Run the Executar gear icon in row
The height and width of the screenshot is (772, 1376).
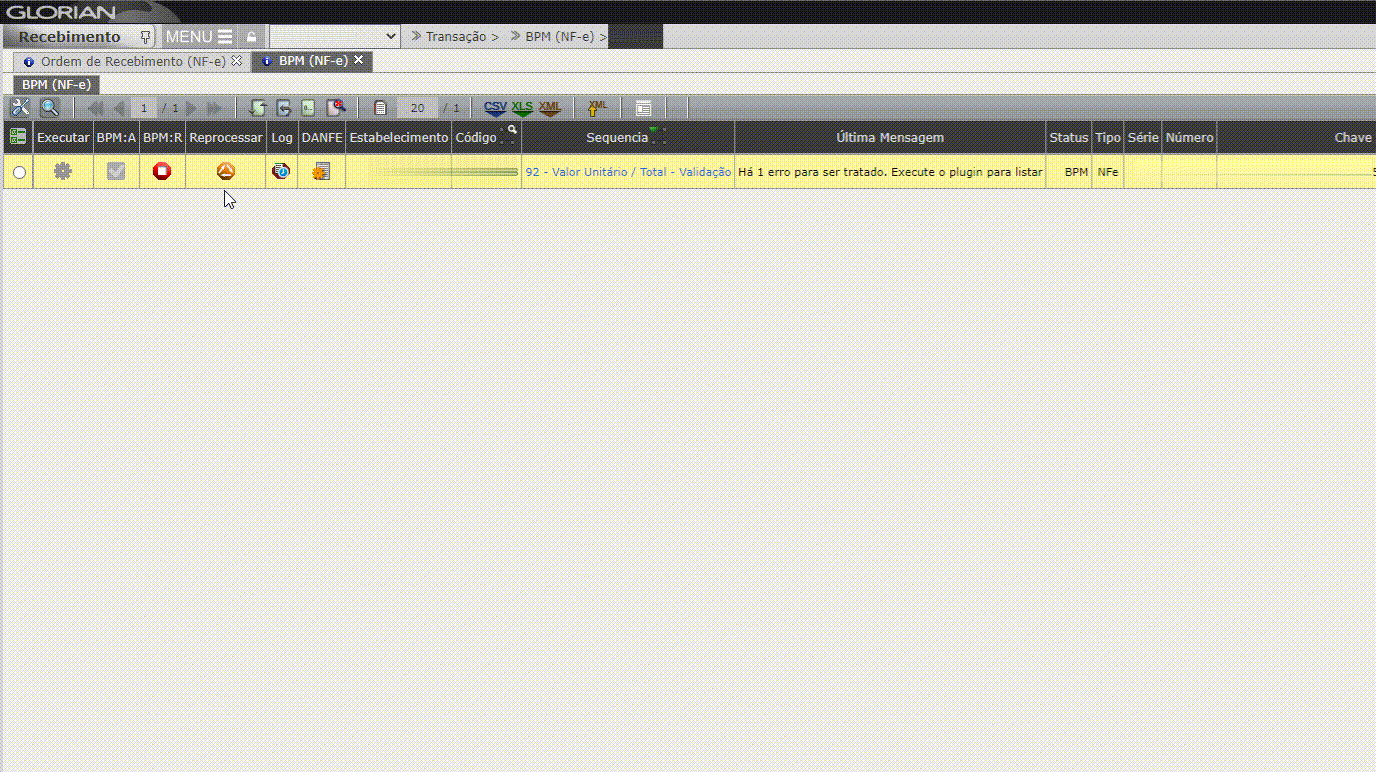point(63,172)
